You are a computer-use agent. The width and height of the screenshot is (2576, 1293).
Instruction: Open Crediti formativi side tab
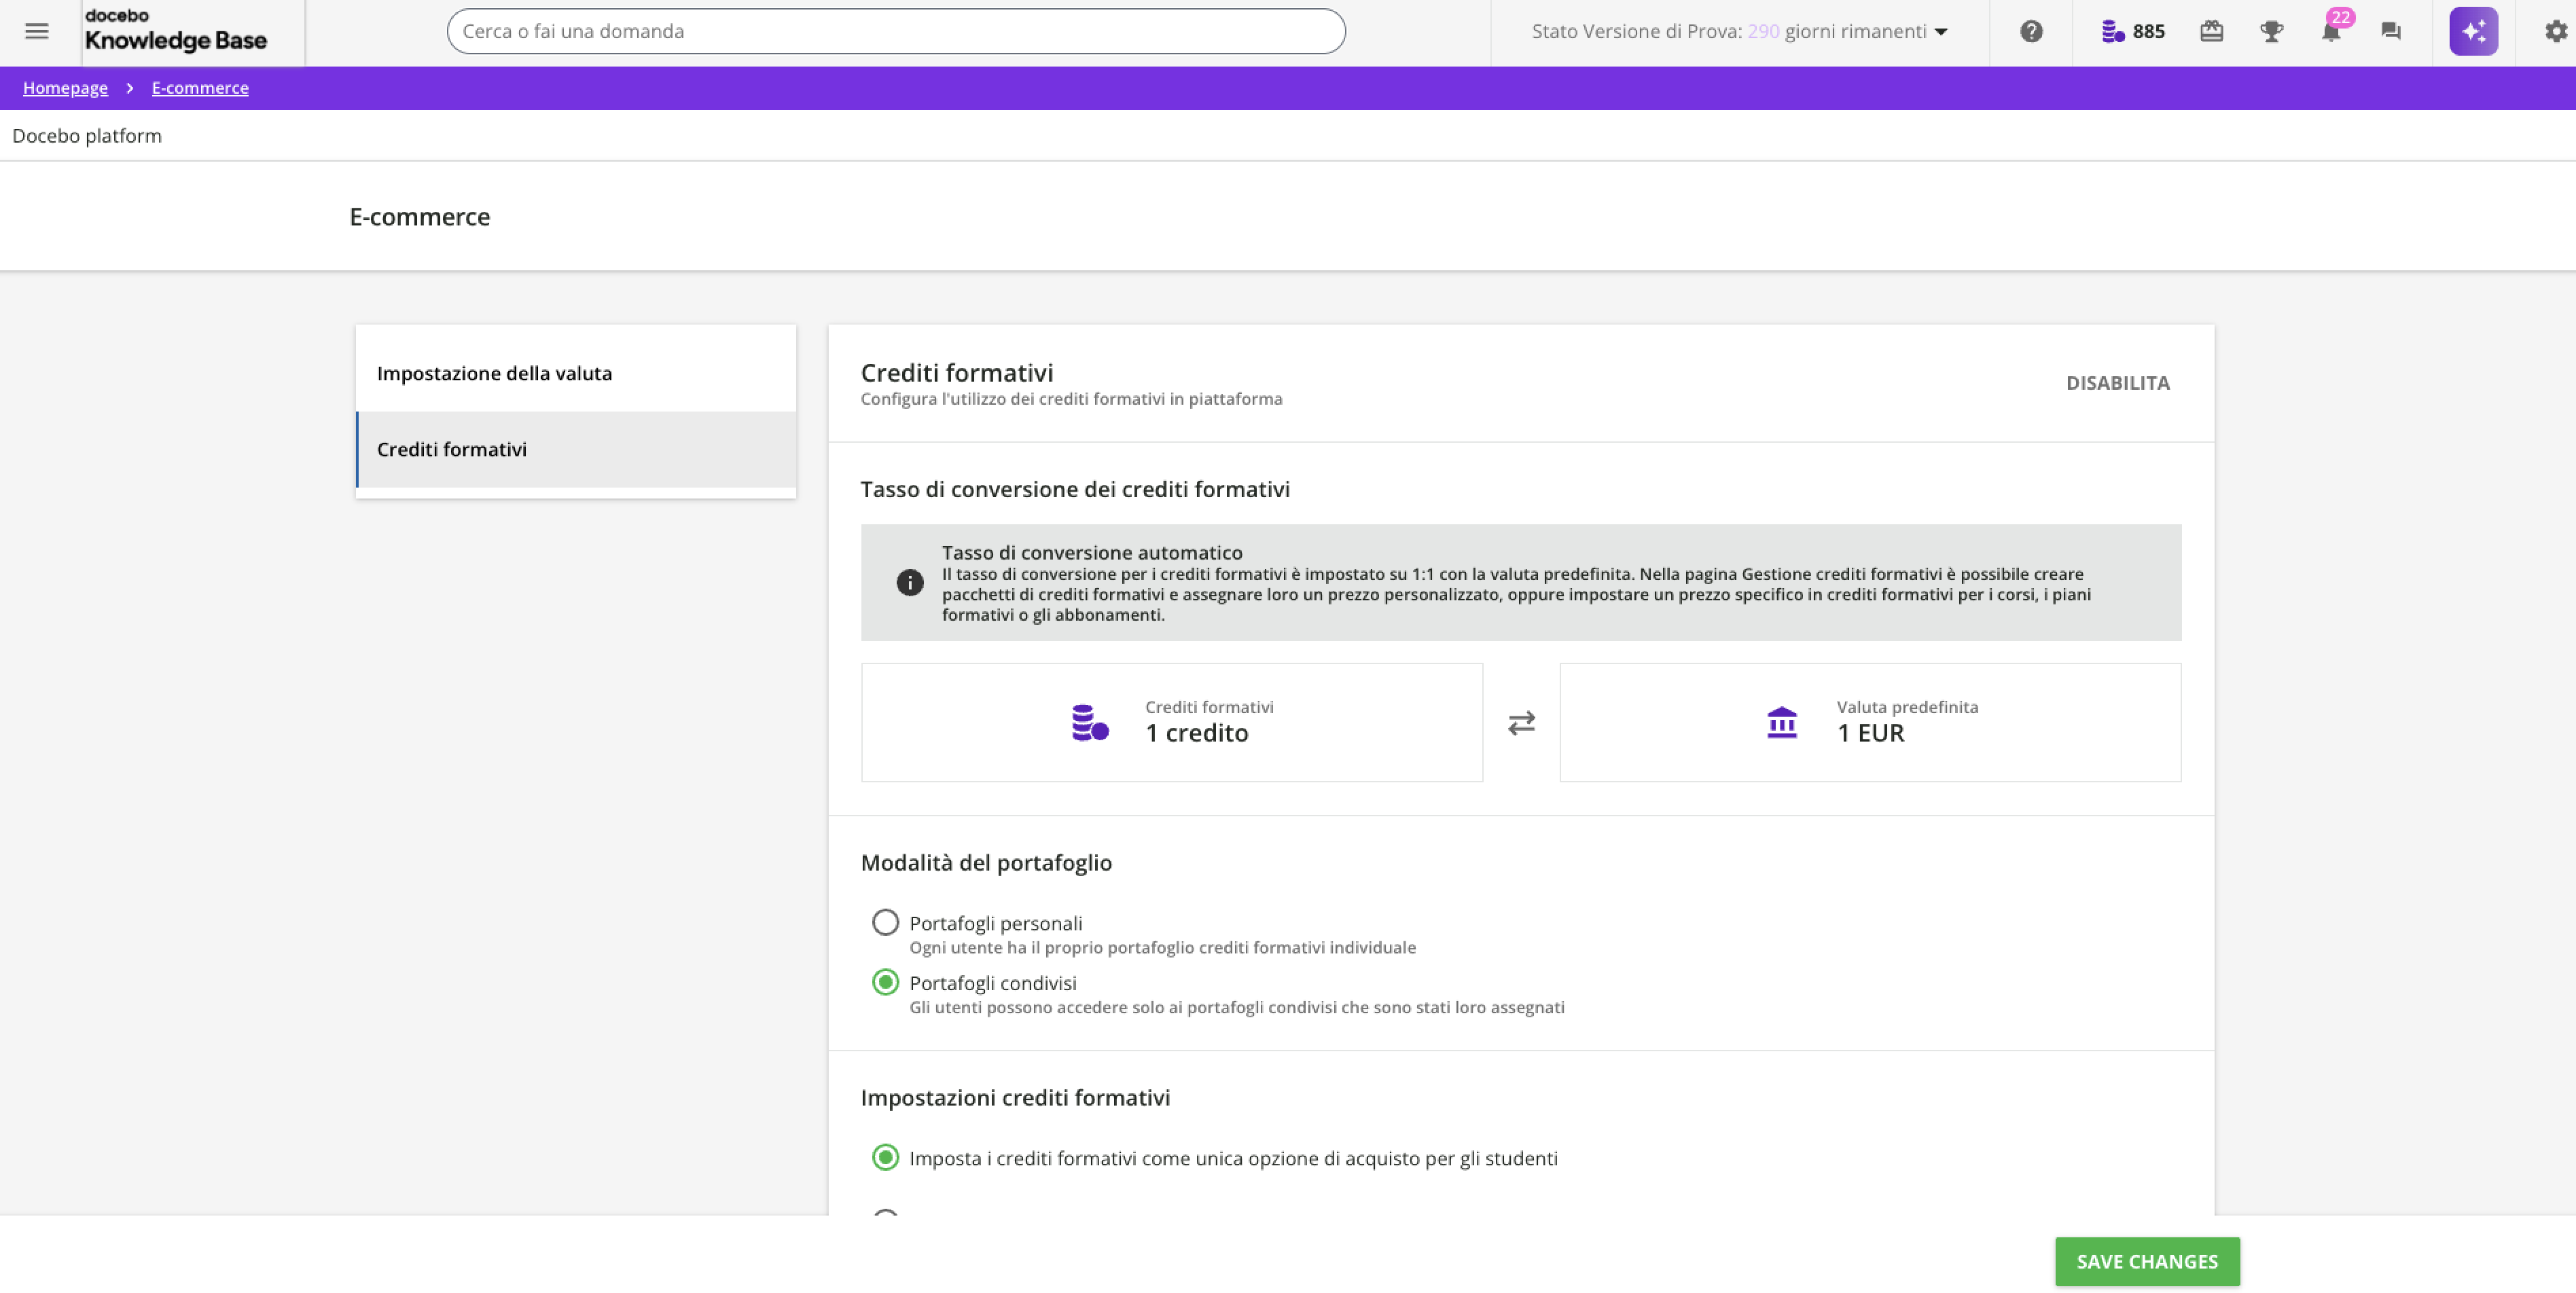pyautogui.click(x=575, y=449)
